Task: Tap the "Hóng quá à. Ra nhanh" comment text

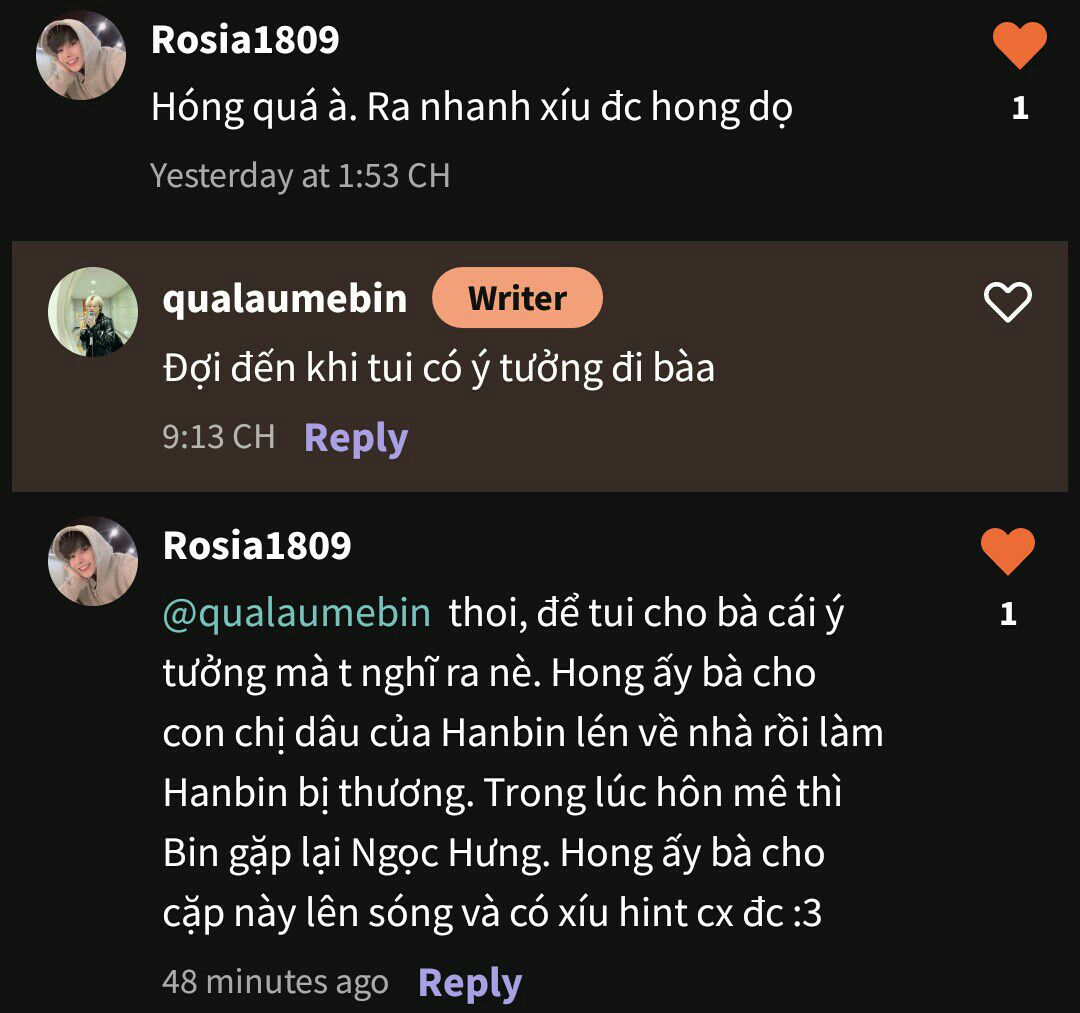Action: pos(471,108)
